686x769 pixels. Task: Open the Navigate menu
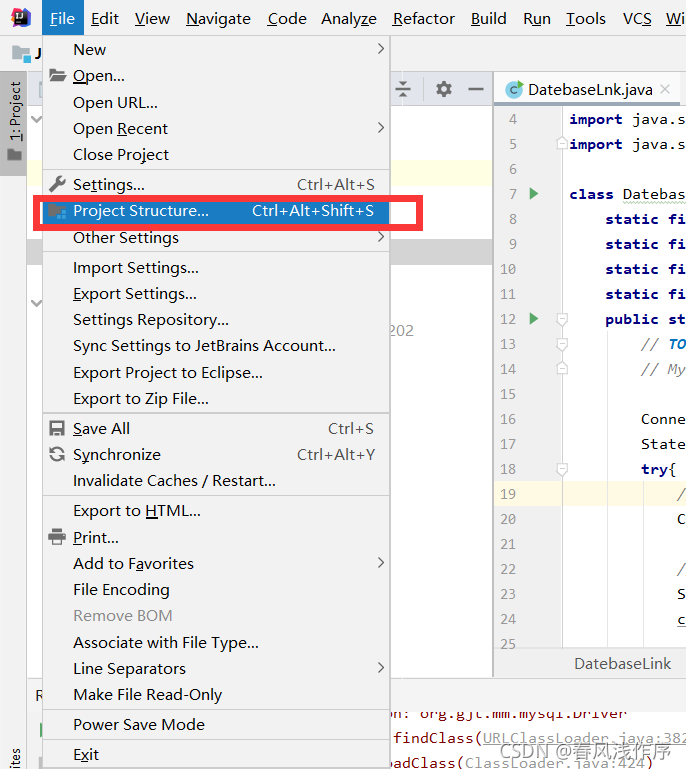[x=218, y=19]
